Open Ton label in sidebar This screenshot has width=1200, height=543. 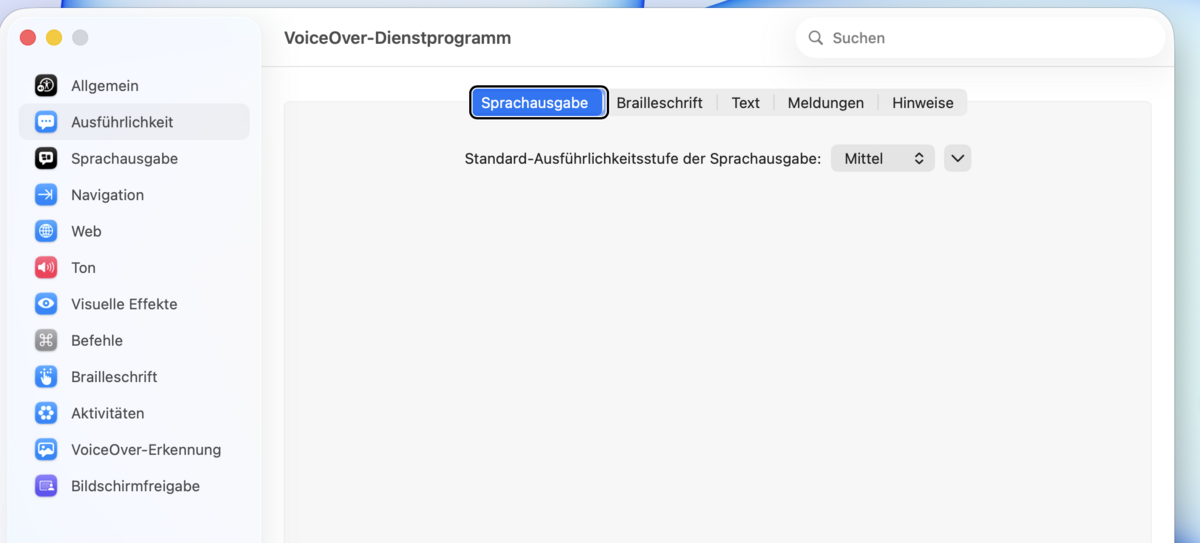(83, 268)
